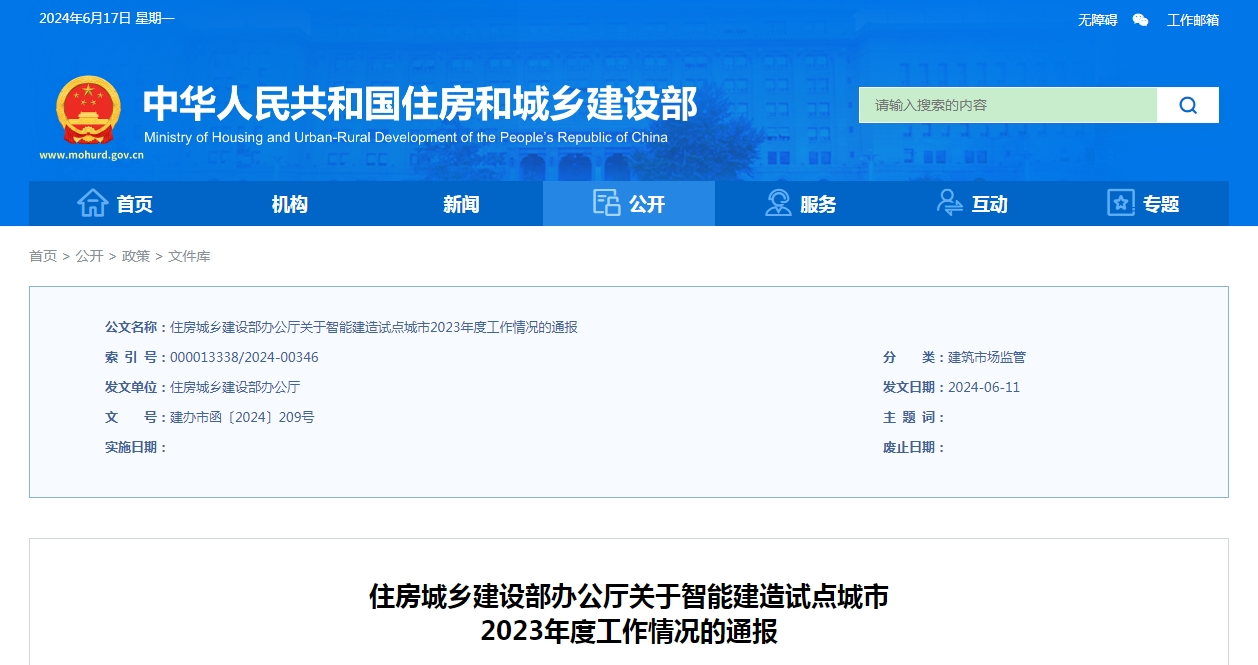Click the person icon beside 服务

tap(778, 203)
